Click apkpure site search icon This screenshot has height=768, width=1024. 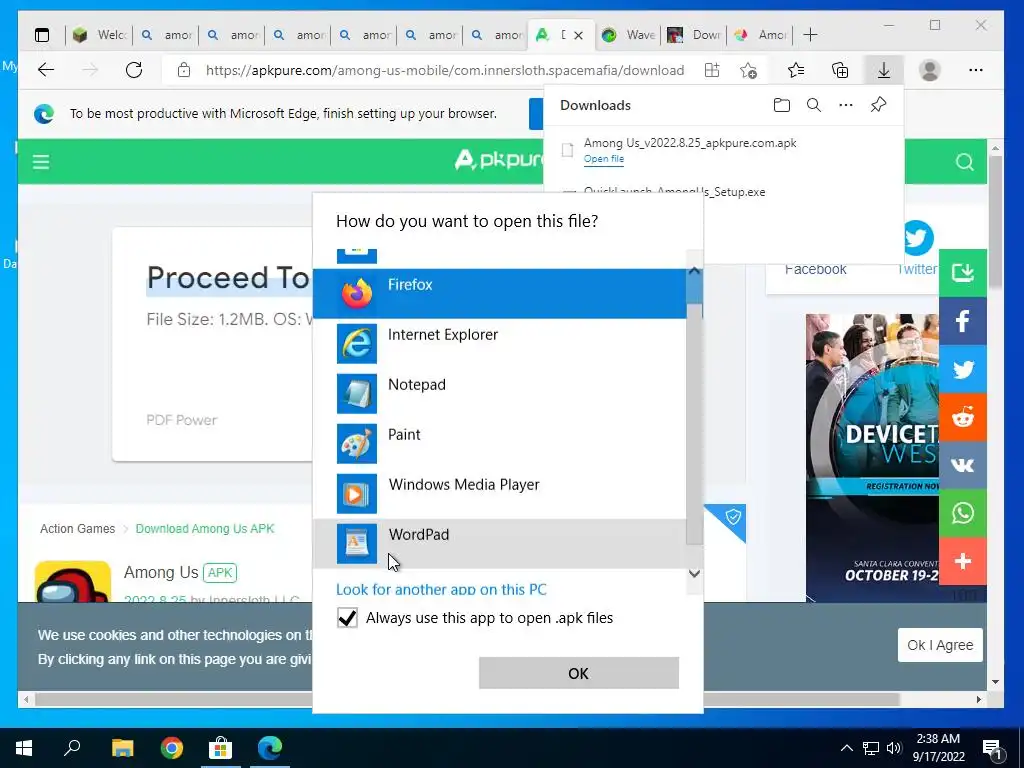965,162
